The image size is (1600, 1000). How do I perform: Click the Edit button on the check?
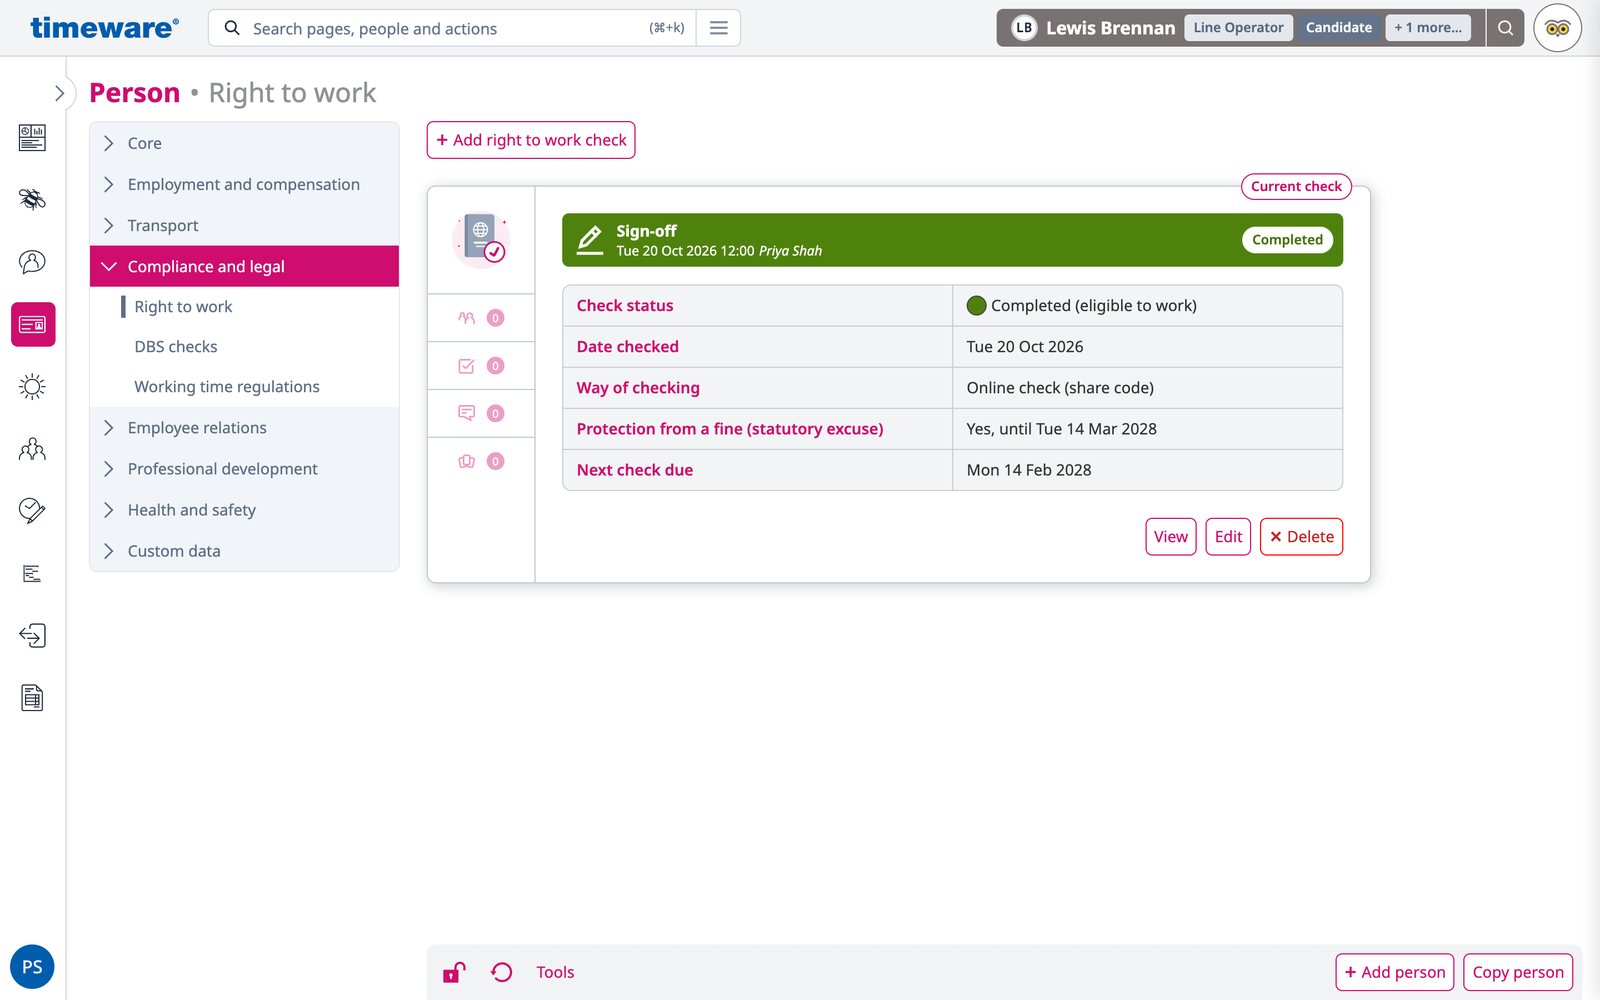[1228, 537]
